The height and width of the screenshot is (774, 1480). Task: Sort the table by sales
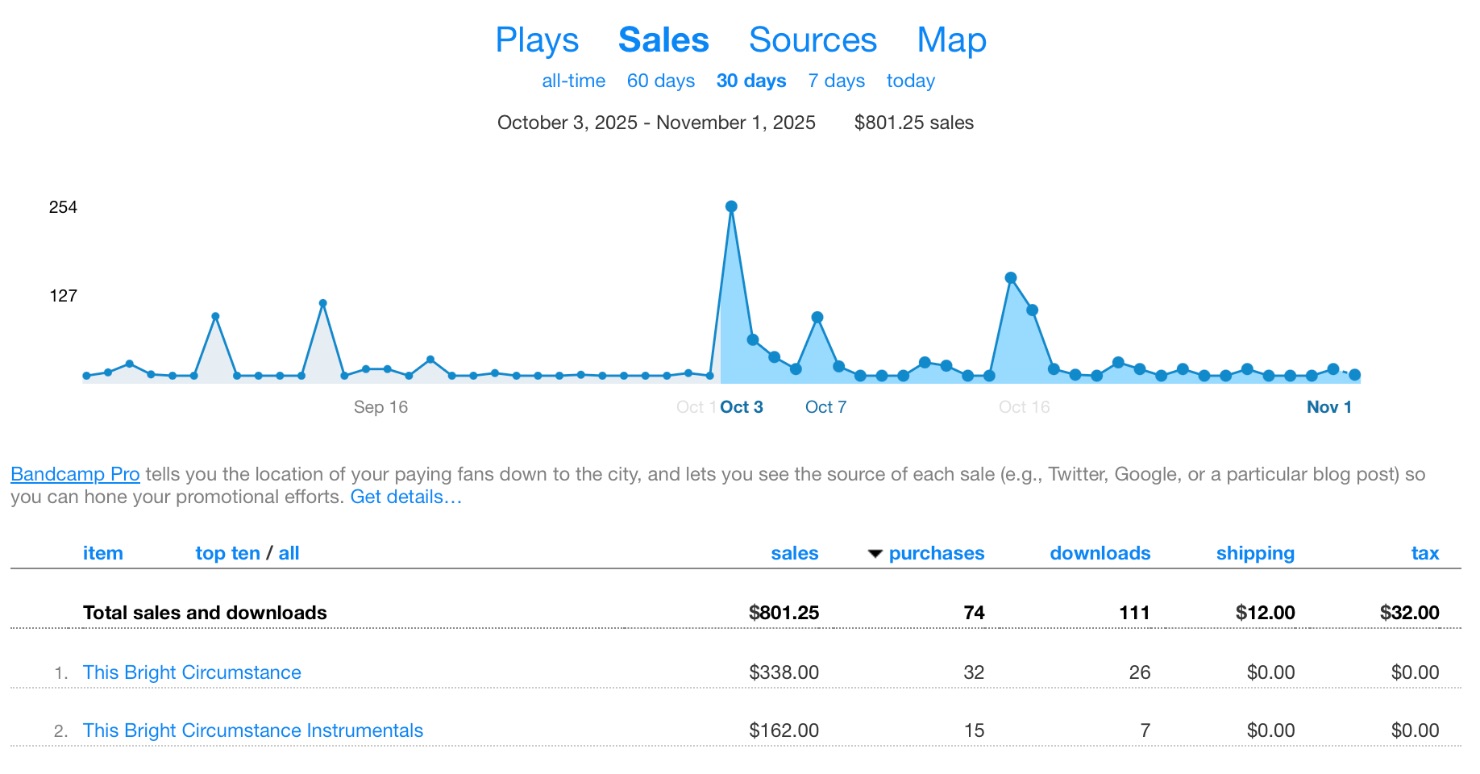(794, 553)
